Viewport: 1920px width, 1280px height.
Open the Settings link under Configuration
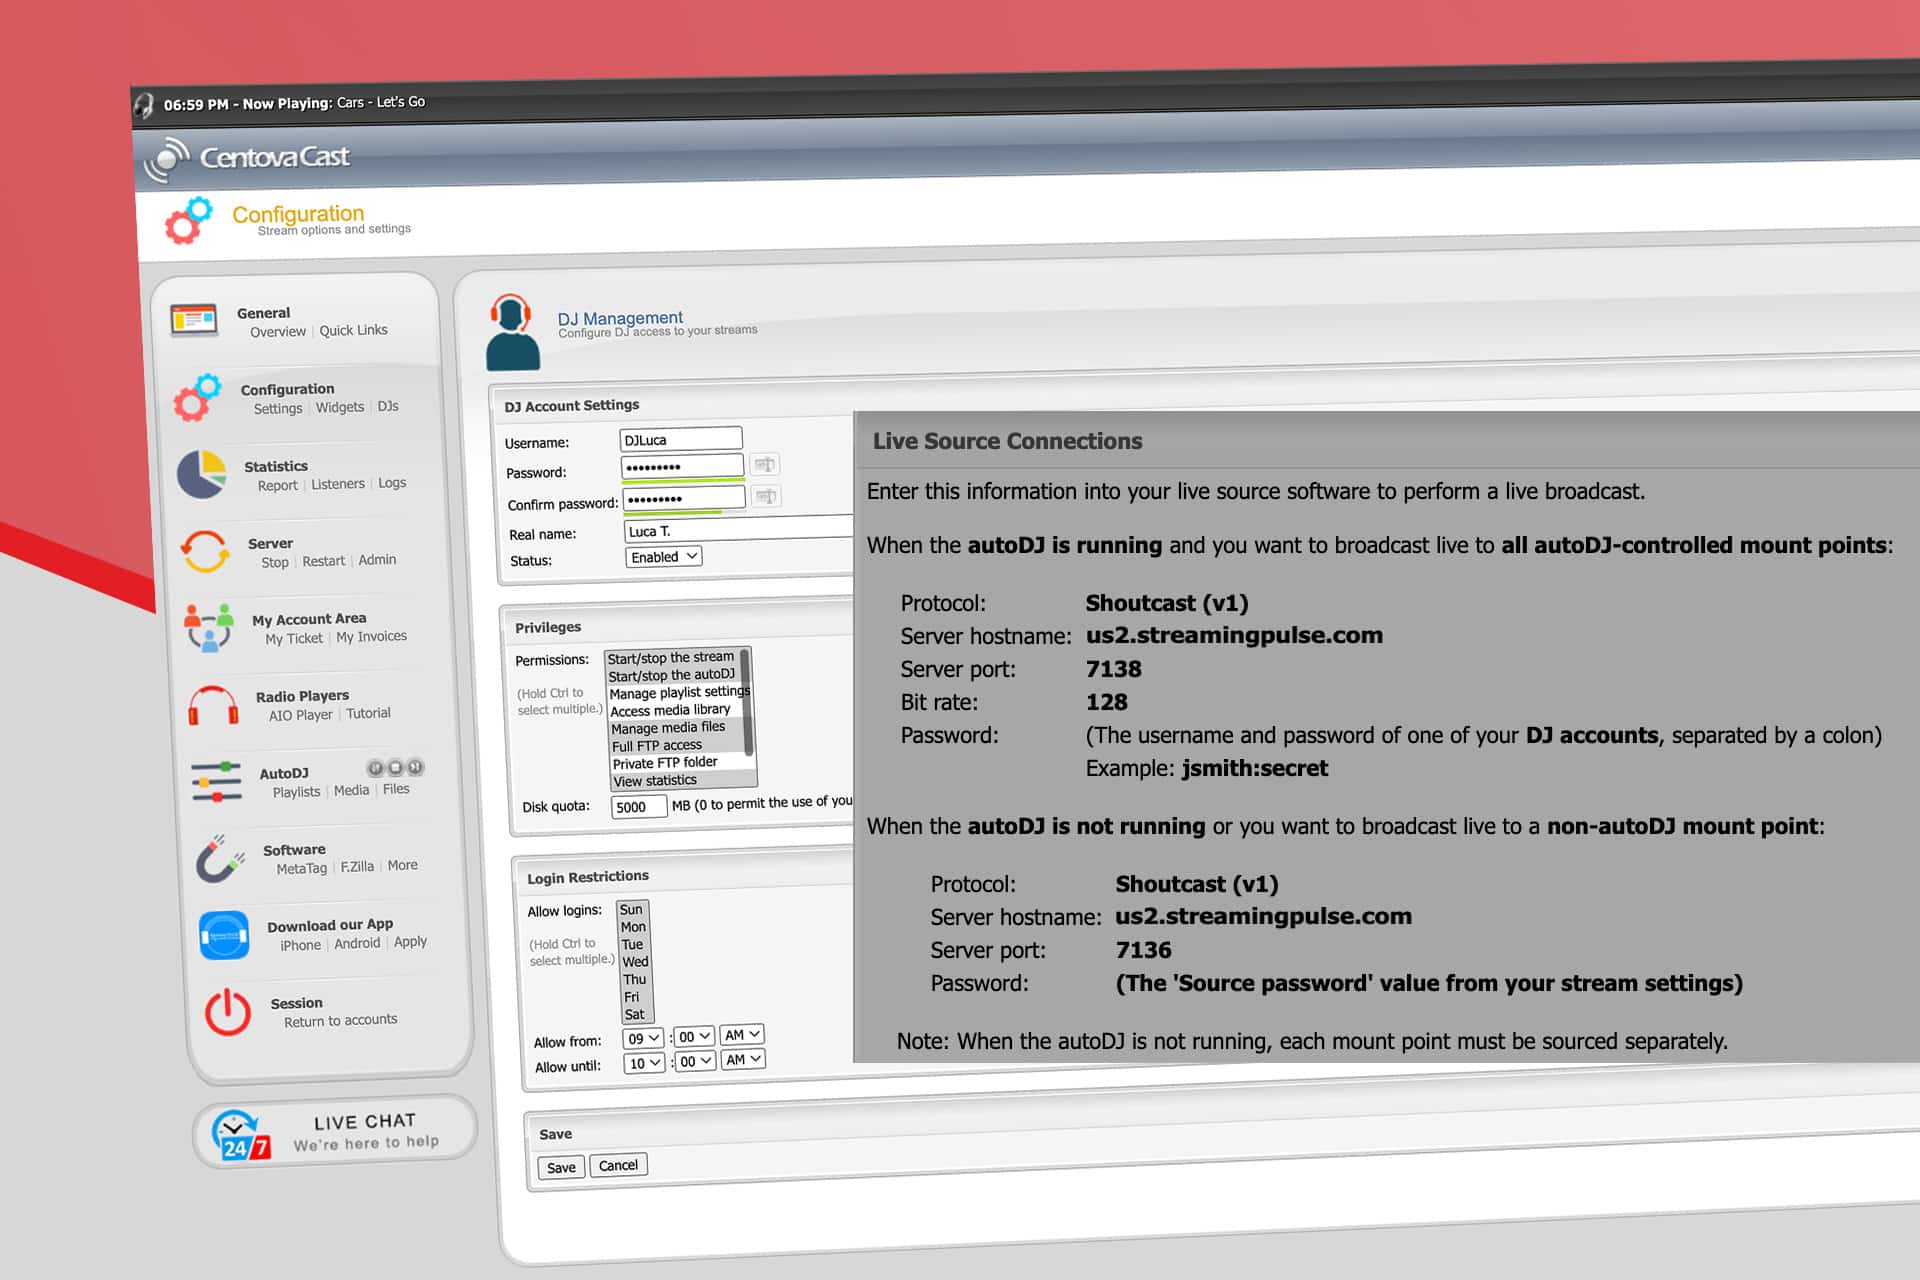278,408
